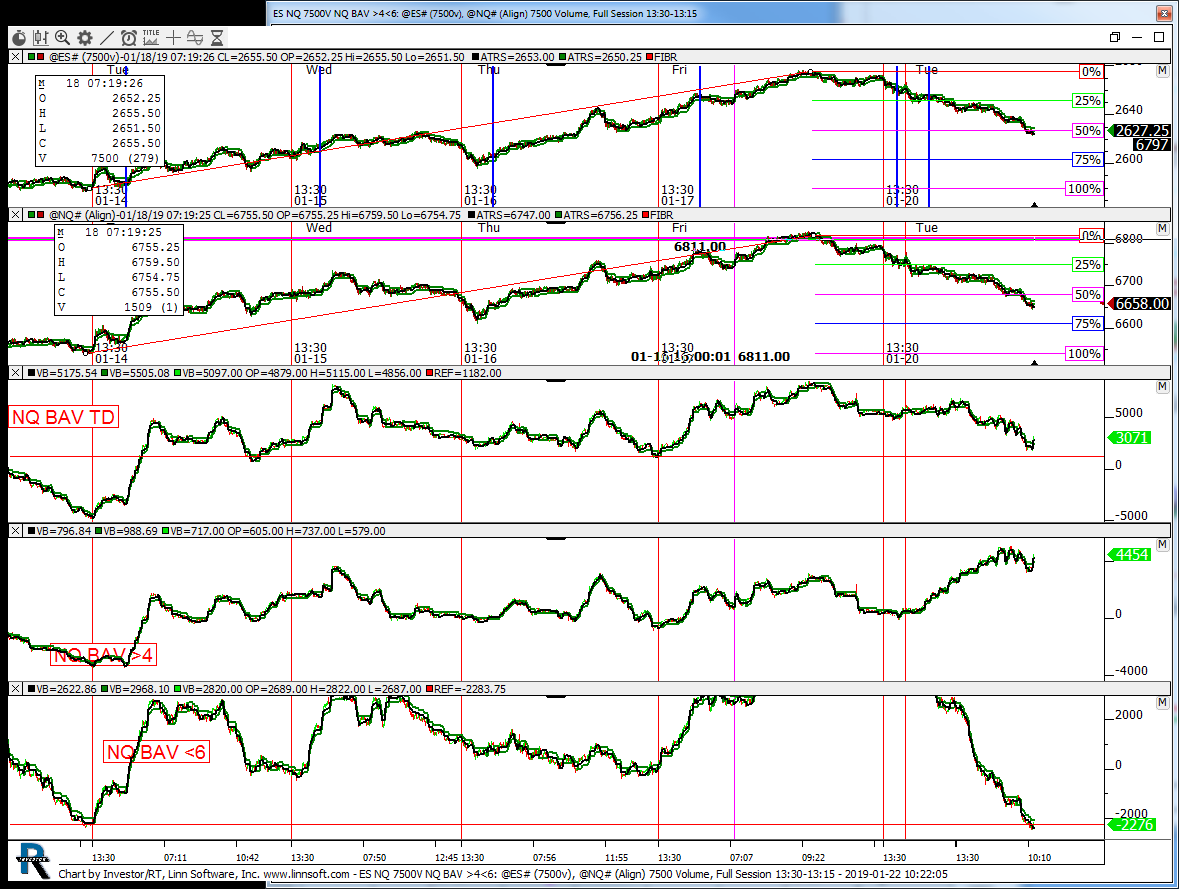
Task: Click the sine wave indicator icon
Action: click(195, 38)
